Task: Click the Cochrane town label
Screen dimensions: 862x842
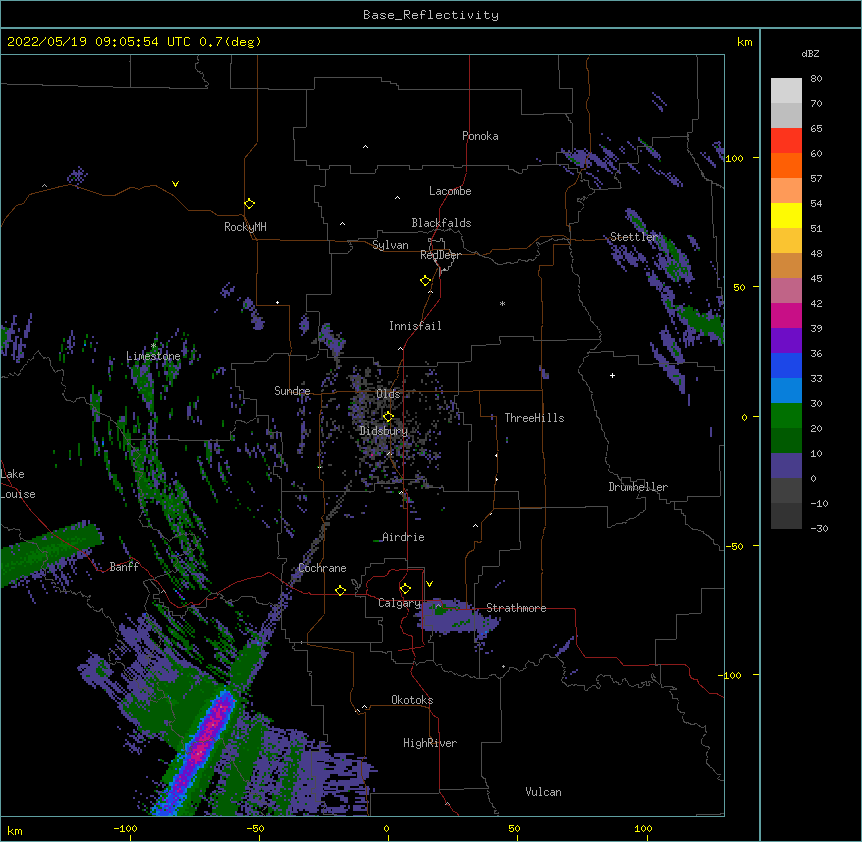Action: tap(322, 568)
